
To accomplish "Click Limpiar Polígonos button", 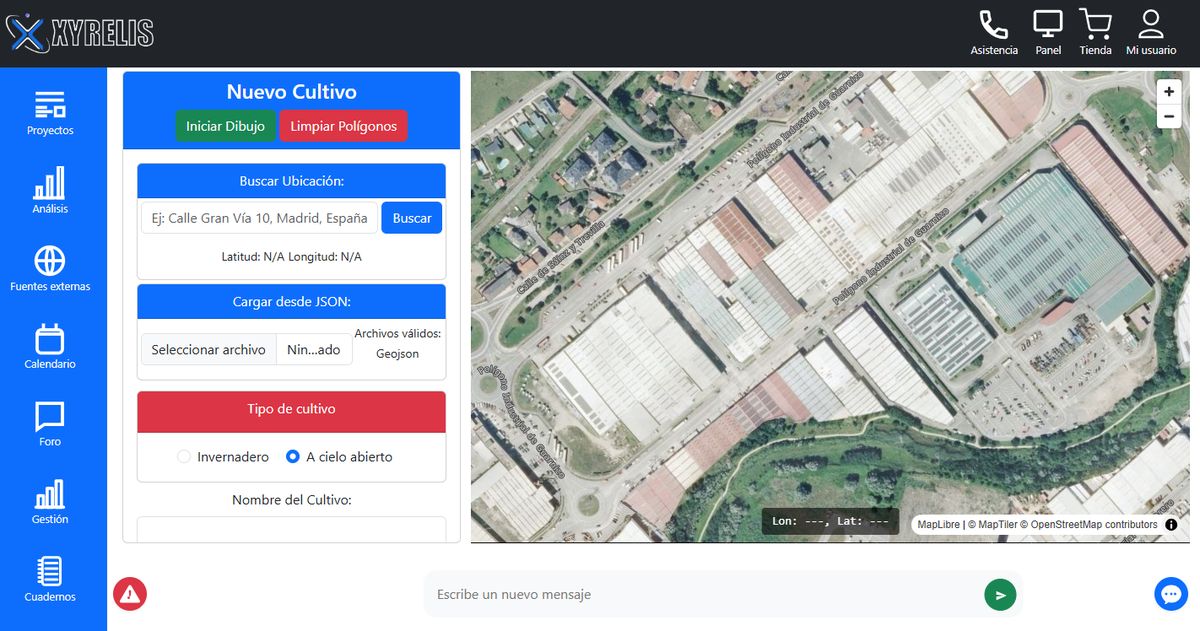I will pos(344,126).
